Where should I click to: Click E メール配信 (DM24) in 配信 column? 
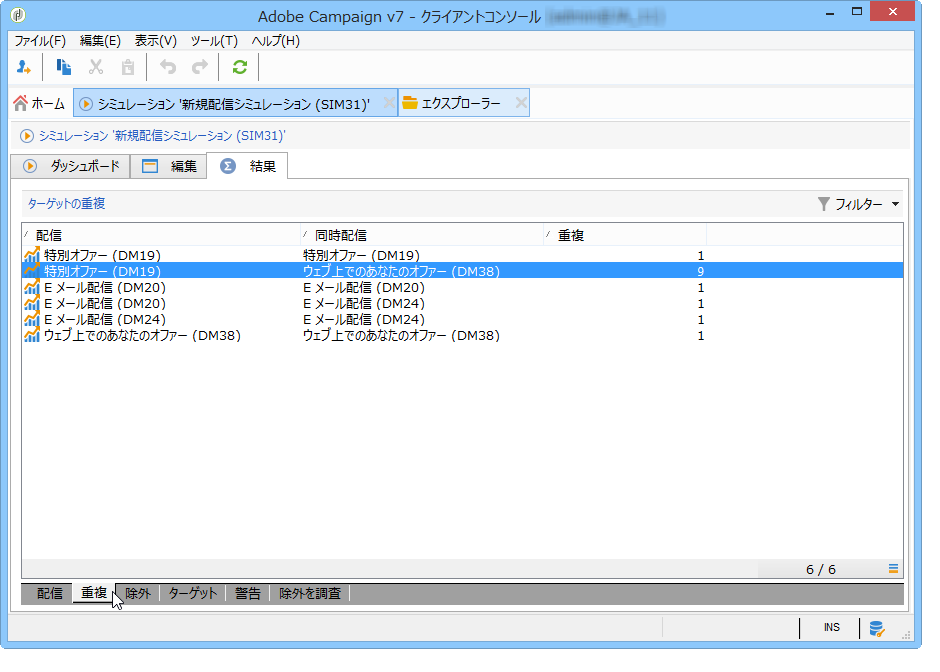click(x=105, y=320)
